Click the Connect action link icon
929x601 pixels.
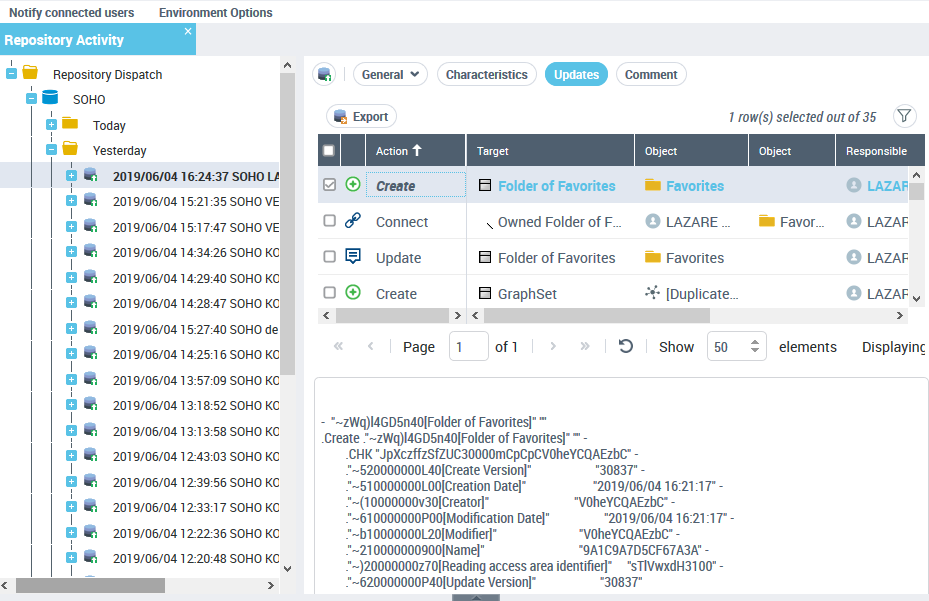[x=352, y=222]
